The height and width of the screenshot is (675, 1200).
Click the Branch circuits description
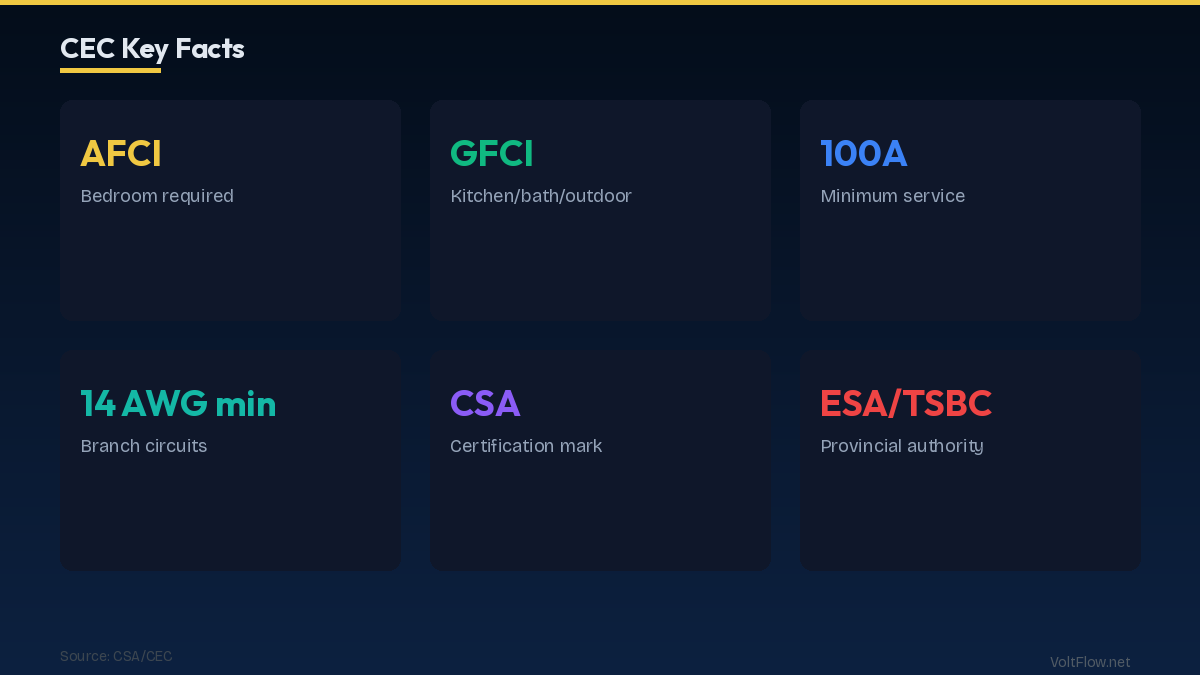[144, 446]
